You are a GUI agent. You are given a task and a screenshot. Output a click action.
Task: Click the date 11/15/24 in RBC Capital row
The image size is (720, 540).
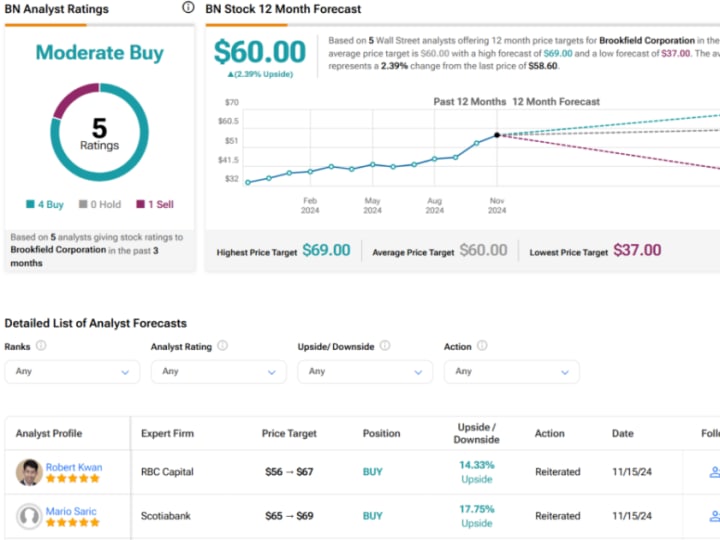tap(631, 472)
